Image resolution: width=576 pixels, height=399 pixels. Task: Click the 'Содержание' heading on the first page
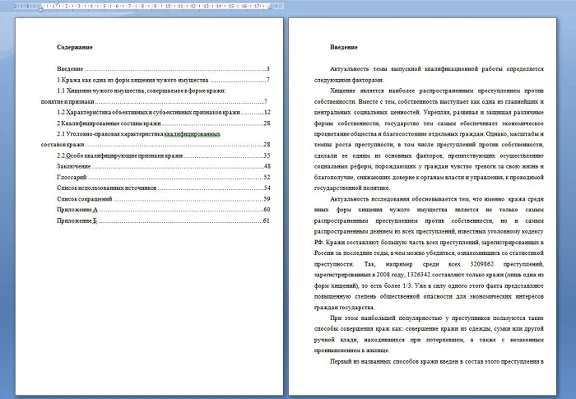75,47
